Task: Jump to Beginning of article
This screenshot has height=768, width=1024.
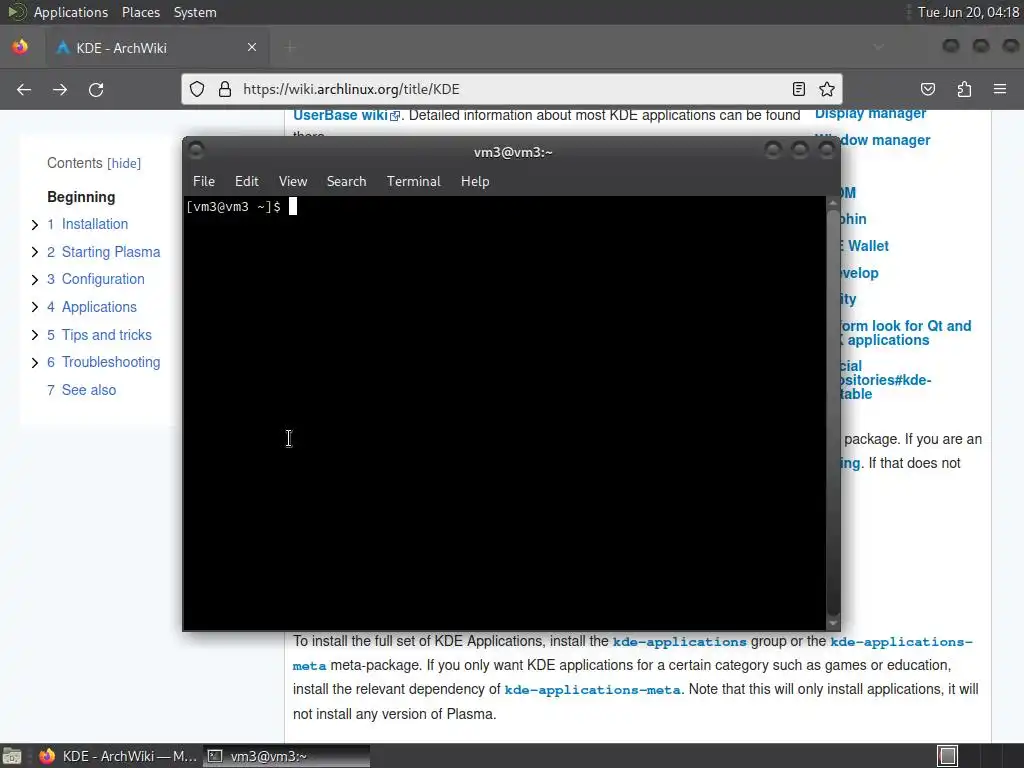Action: point(81,197)
